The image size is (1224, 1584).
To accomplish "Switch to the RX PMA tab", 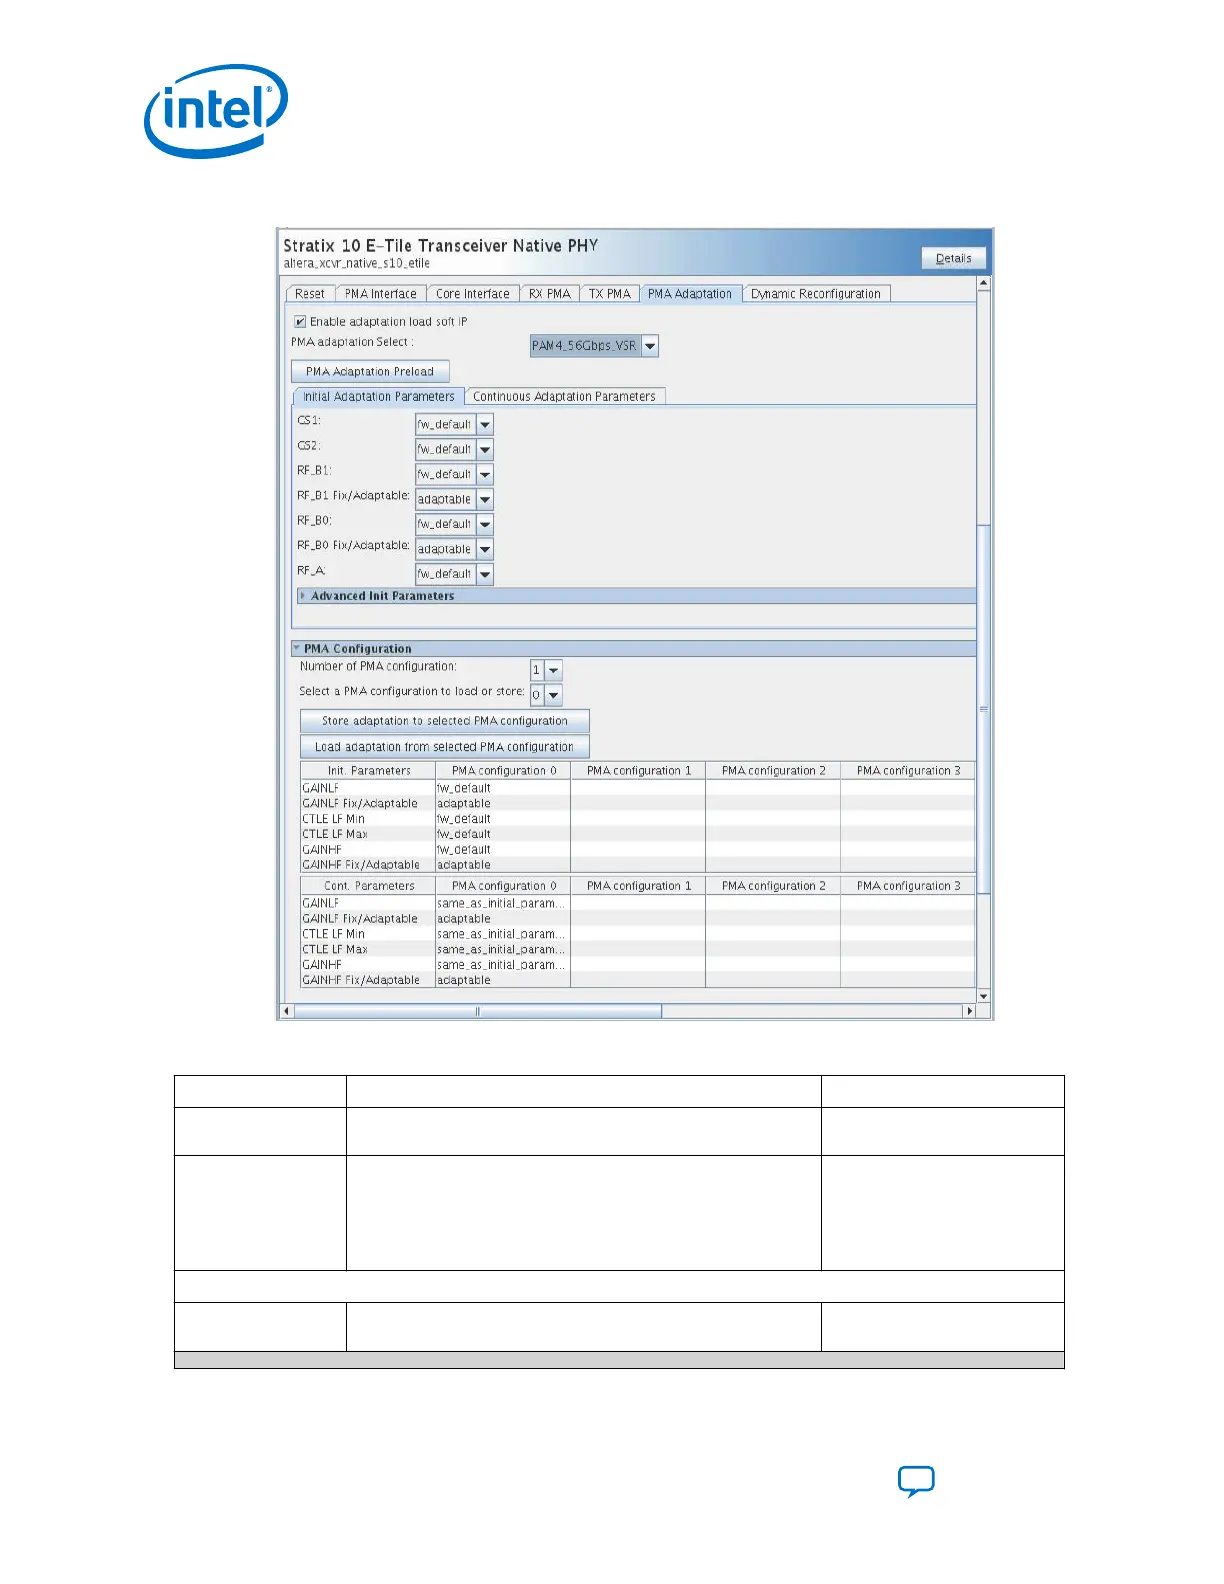I will 549,294.
